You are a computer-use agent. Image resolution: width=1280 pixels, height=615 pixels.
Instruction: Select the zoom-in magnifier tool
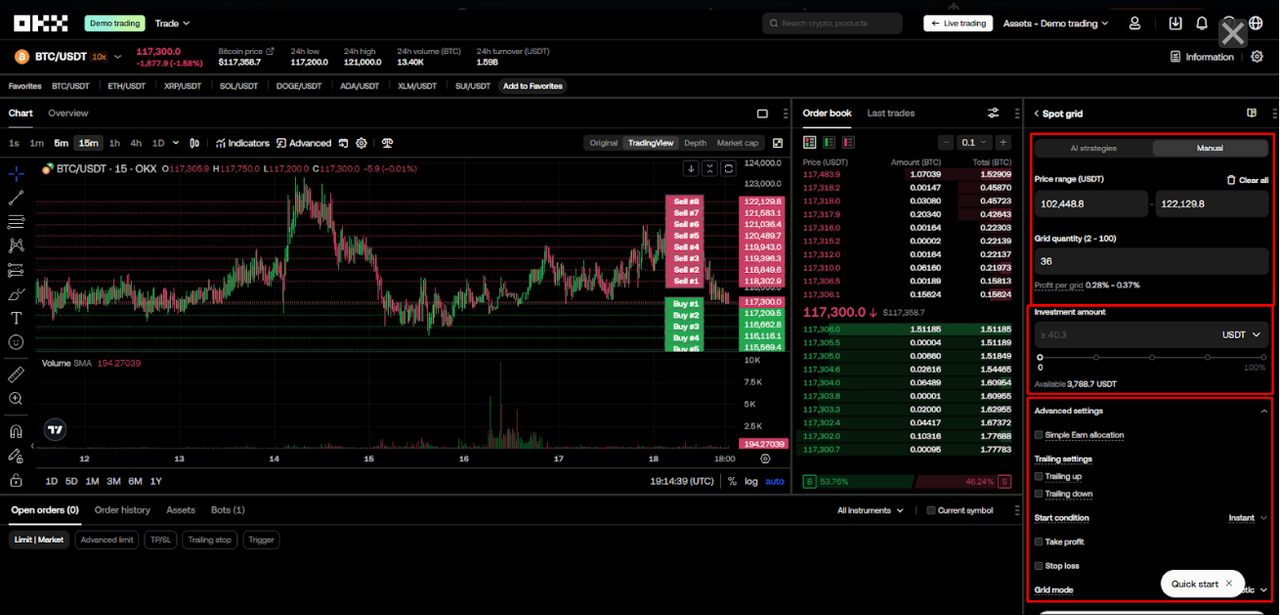(x=16, y=398)
